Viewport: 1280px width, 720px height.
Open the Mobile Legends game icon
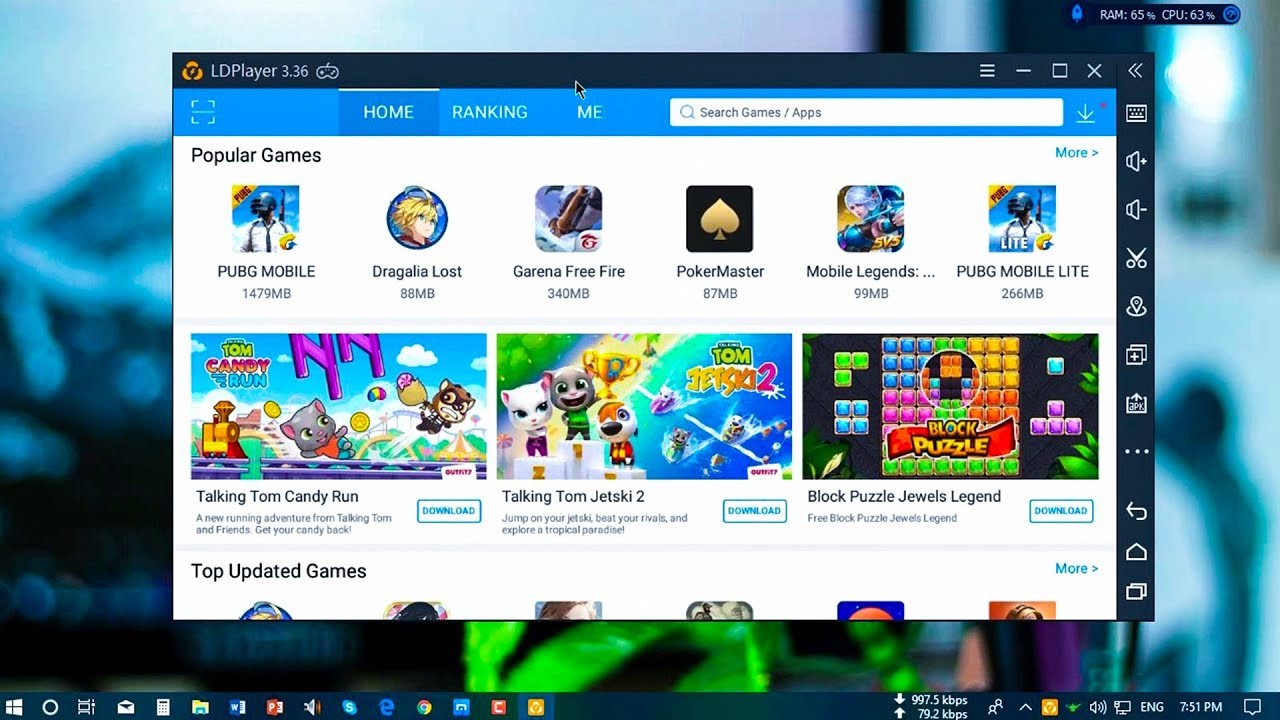pyautogui.click(x=871, y=218)
